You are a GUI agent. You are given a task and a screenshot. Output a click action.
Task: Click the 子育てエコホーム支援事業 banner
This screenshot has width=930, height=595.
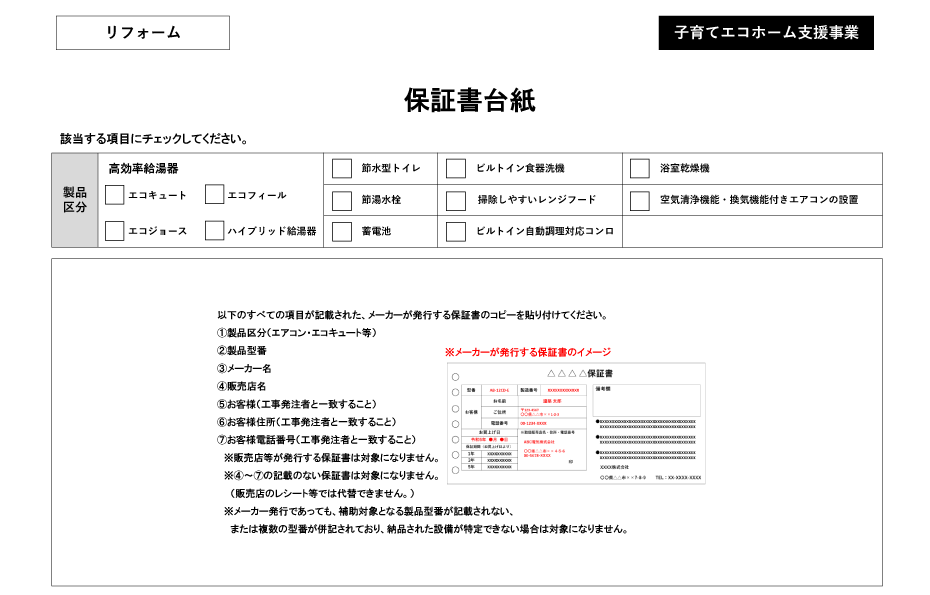(766, 33)
